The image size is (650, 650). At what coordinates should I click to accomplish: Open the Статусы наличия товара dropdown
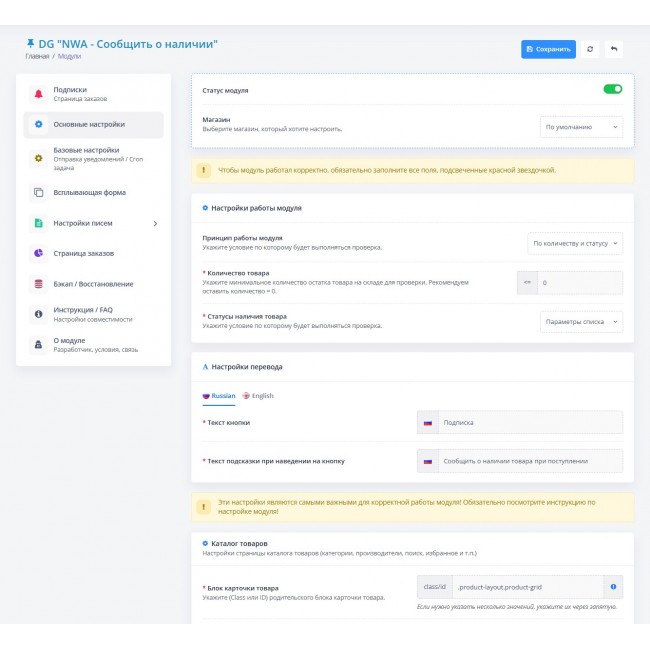point(580,321)
